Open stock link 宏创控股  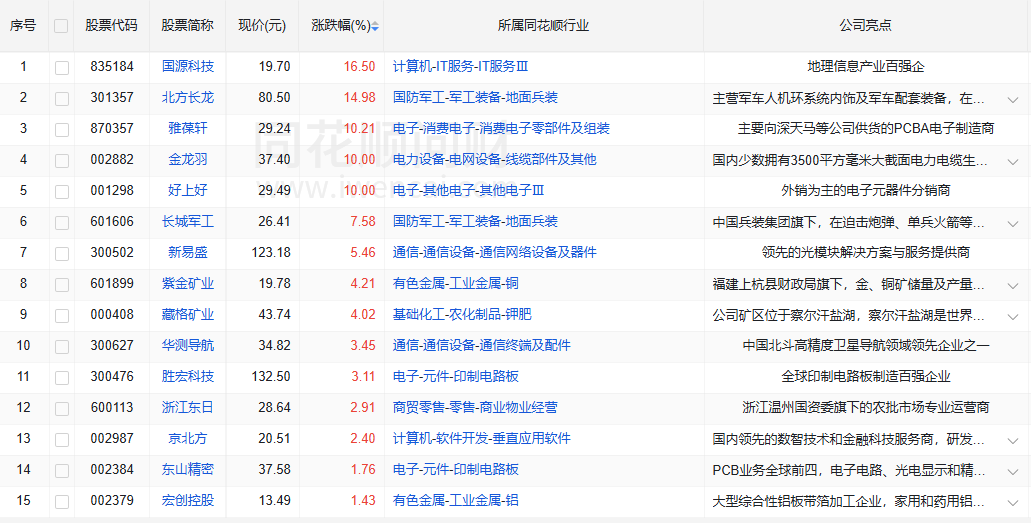tap(188, 500)
